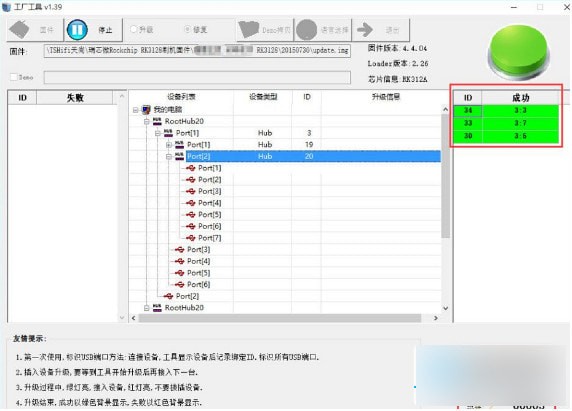
Task: Click the 失败 column header
Action: tap(75, 97)
